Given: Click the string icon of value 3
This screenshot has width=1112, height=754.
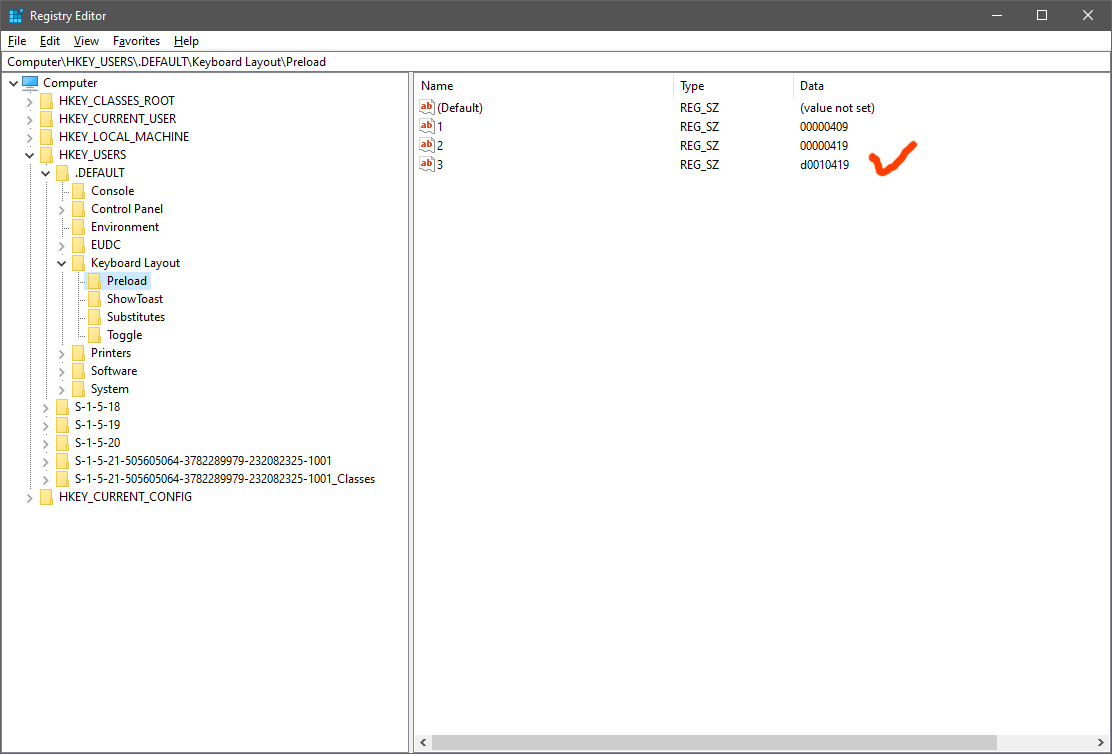Looking at the screenshot, I should point(427,165).
